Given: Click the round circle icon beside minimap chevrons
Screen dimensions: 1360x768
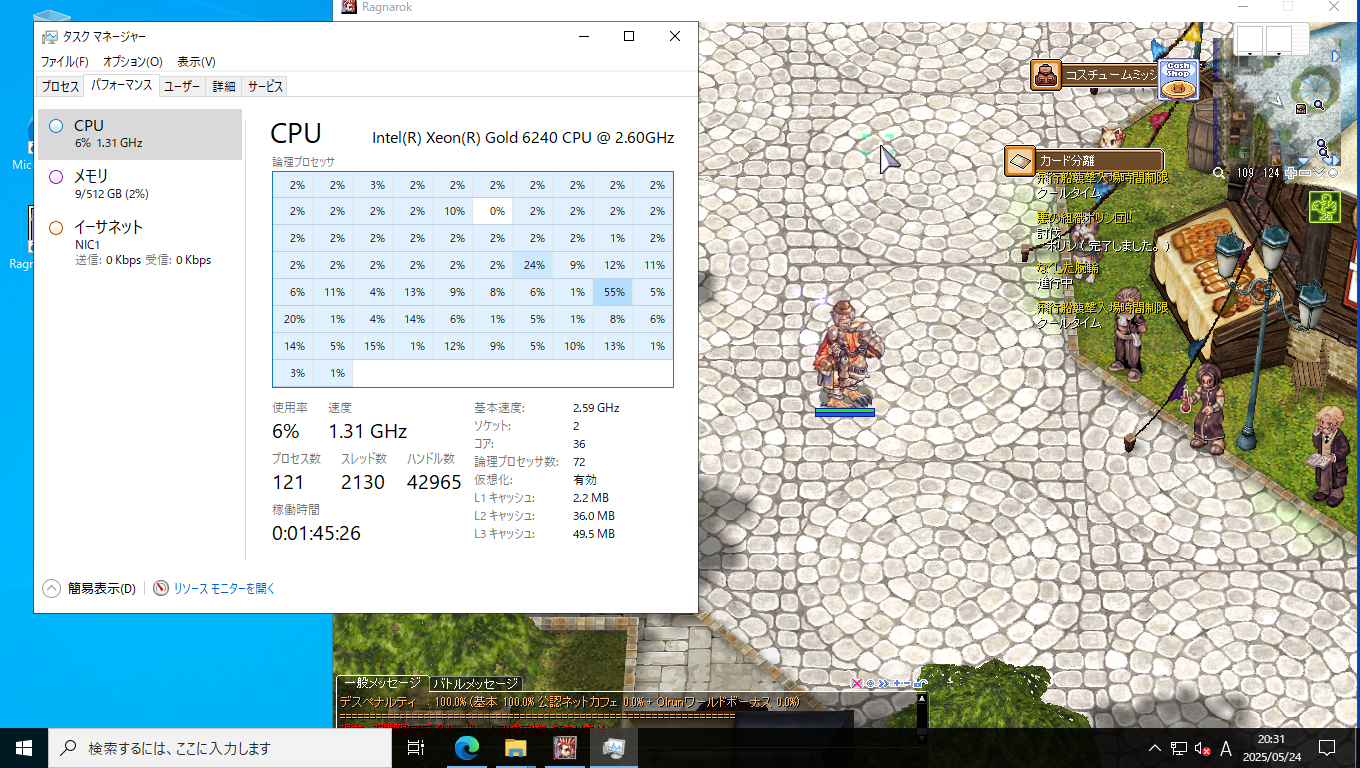Looking at the screenshot, I should coord(1333,173).
